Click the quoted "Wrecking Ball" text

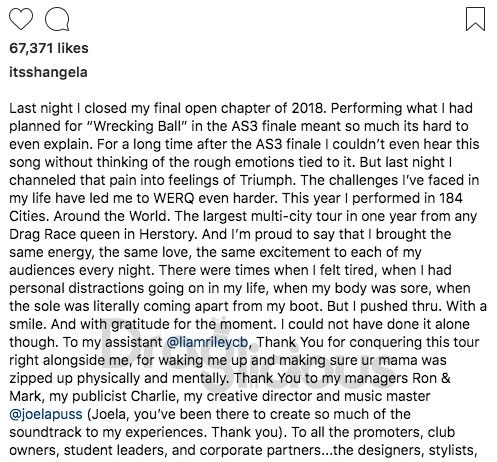(136, 126)
